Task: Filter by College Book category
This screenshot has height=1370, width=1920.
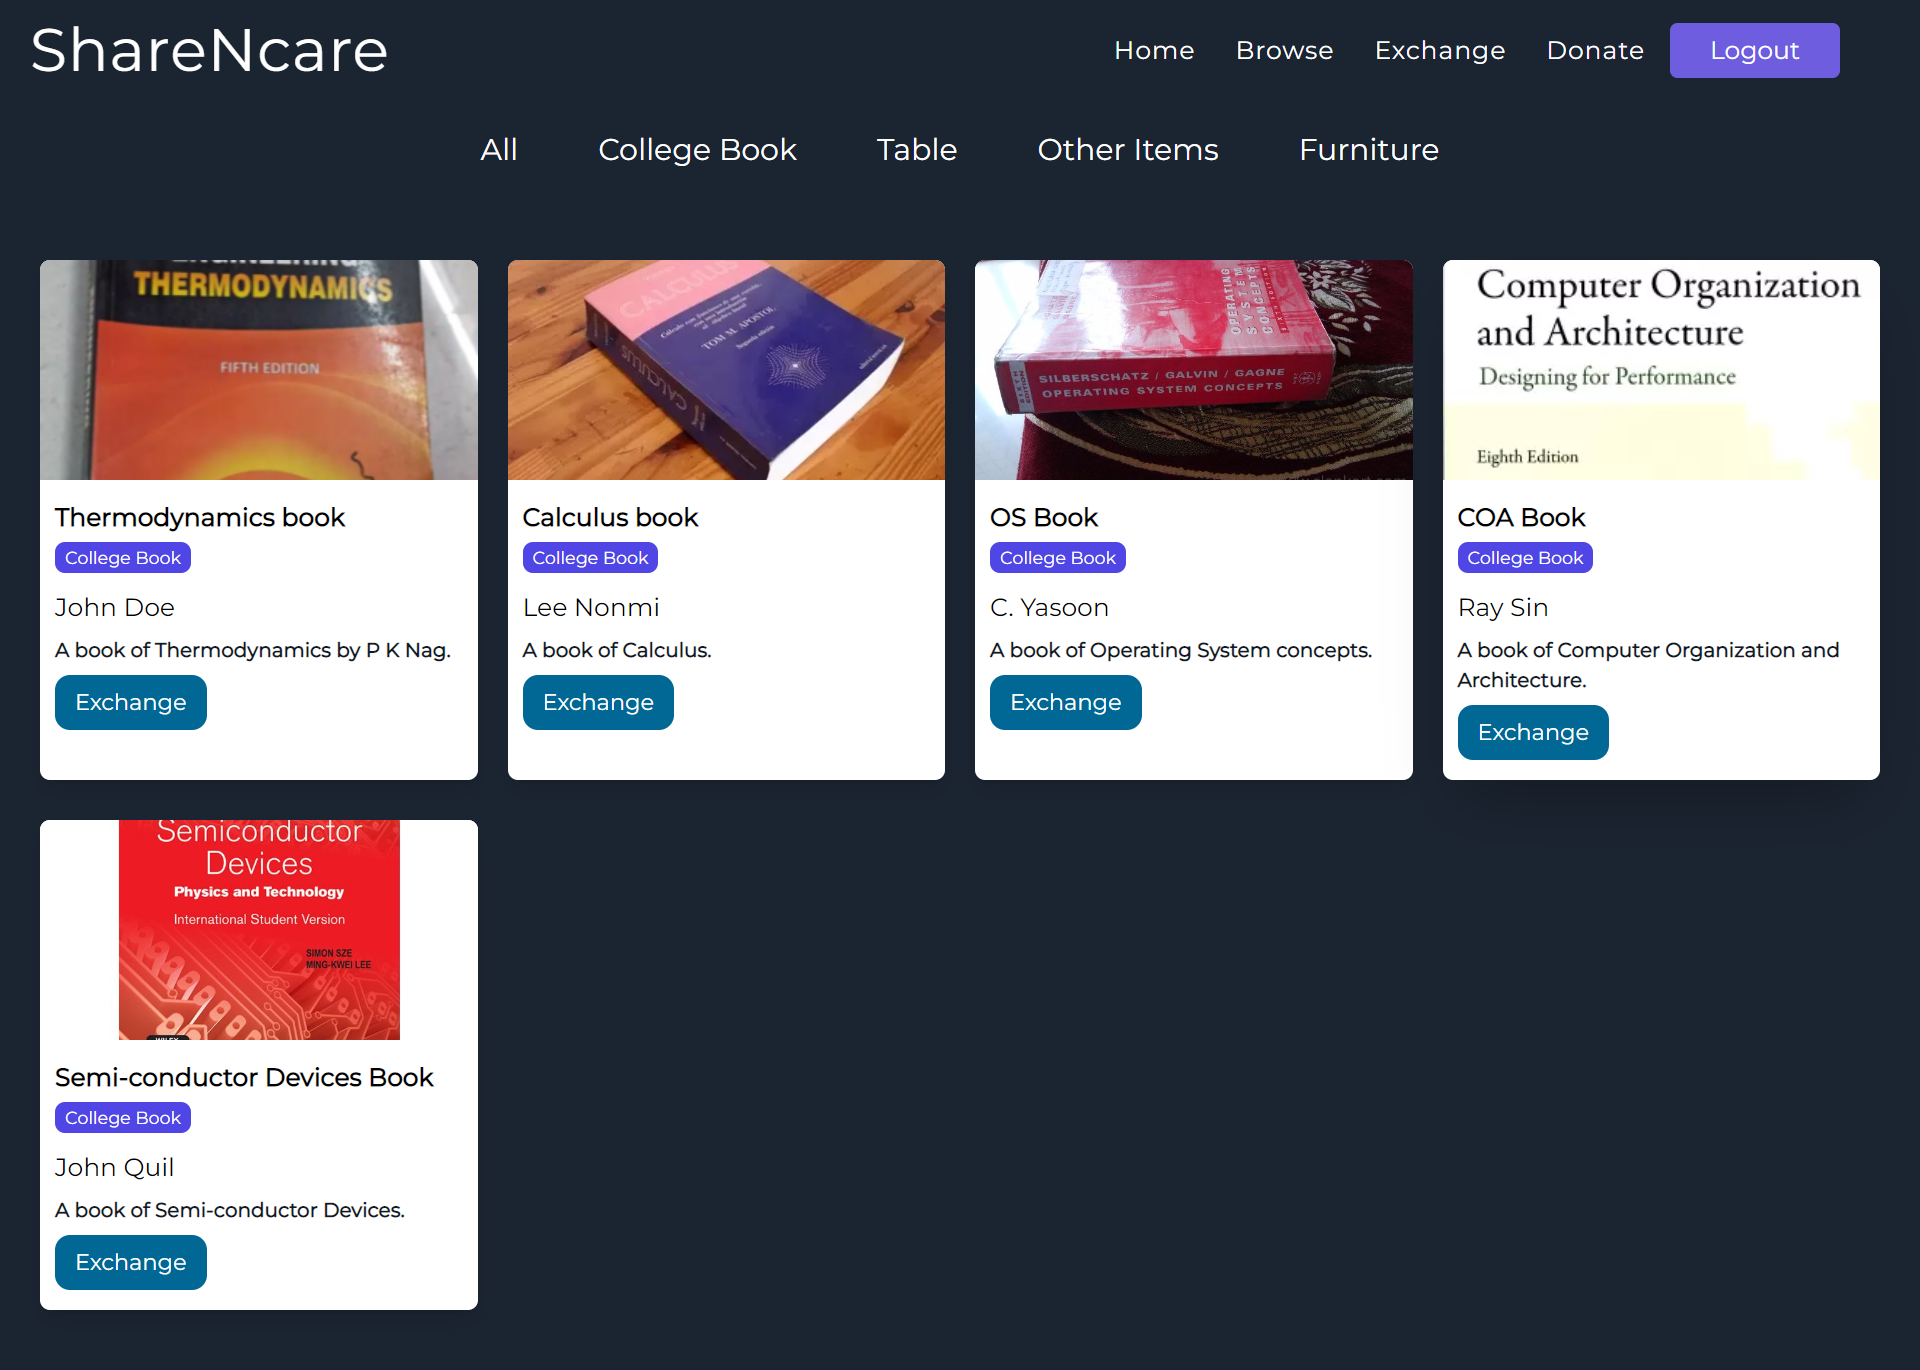Action: [697, 149]
